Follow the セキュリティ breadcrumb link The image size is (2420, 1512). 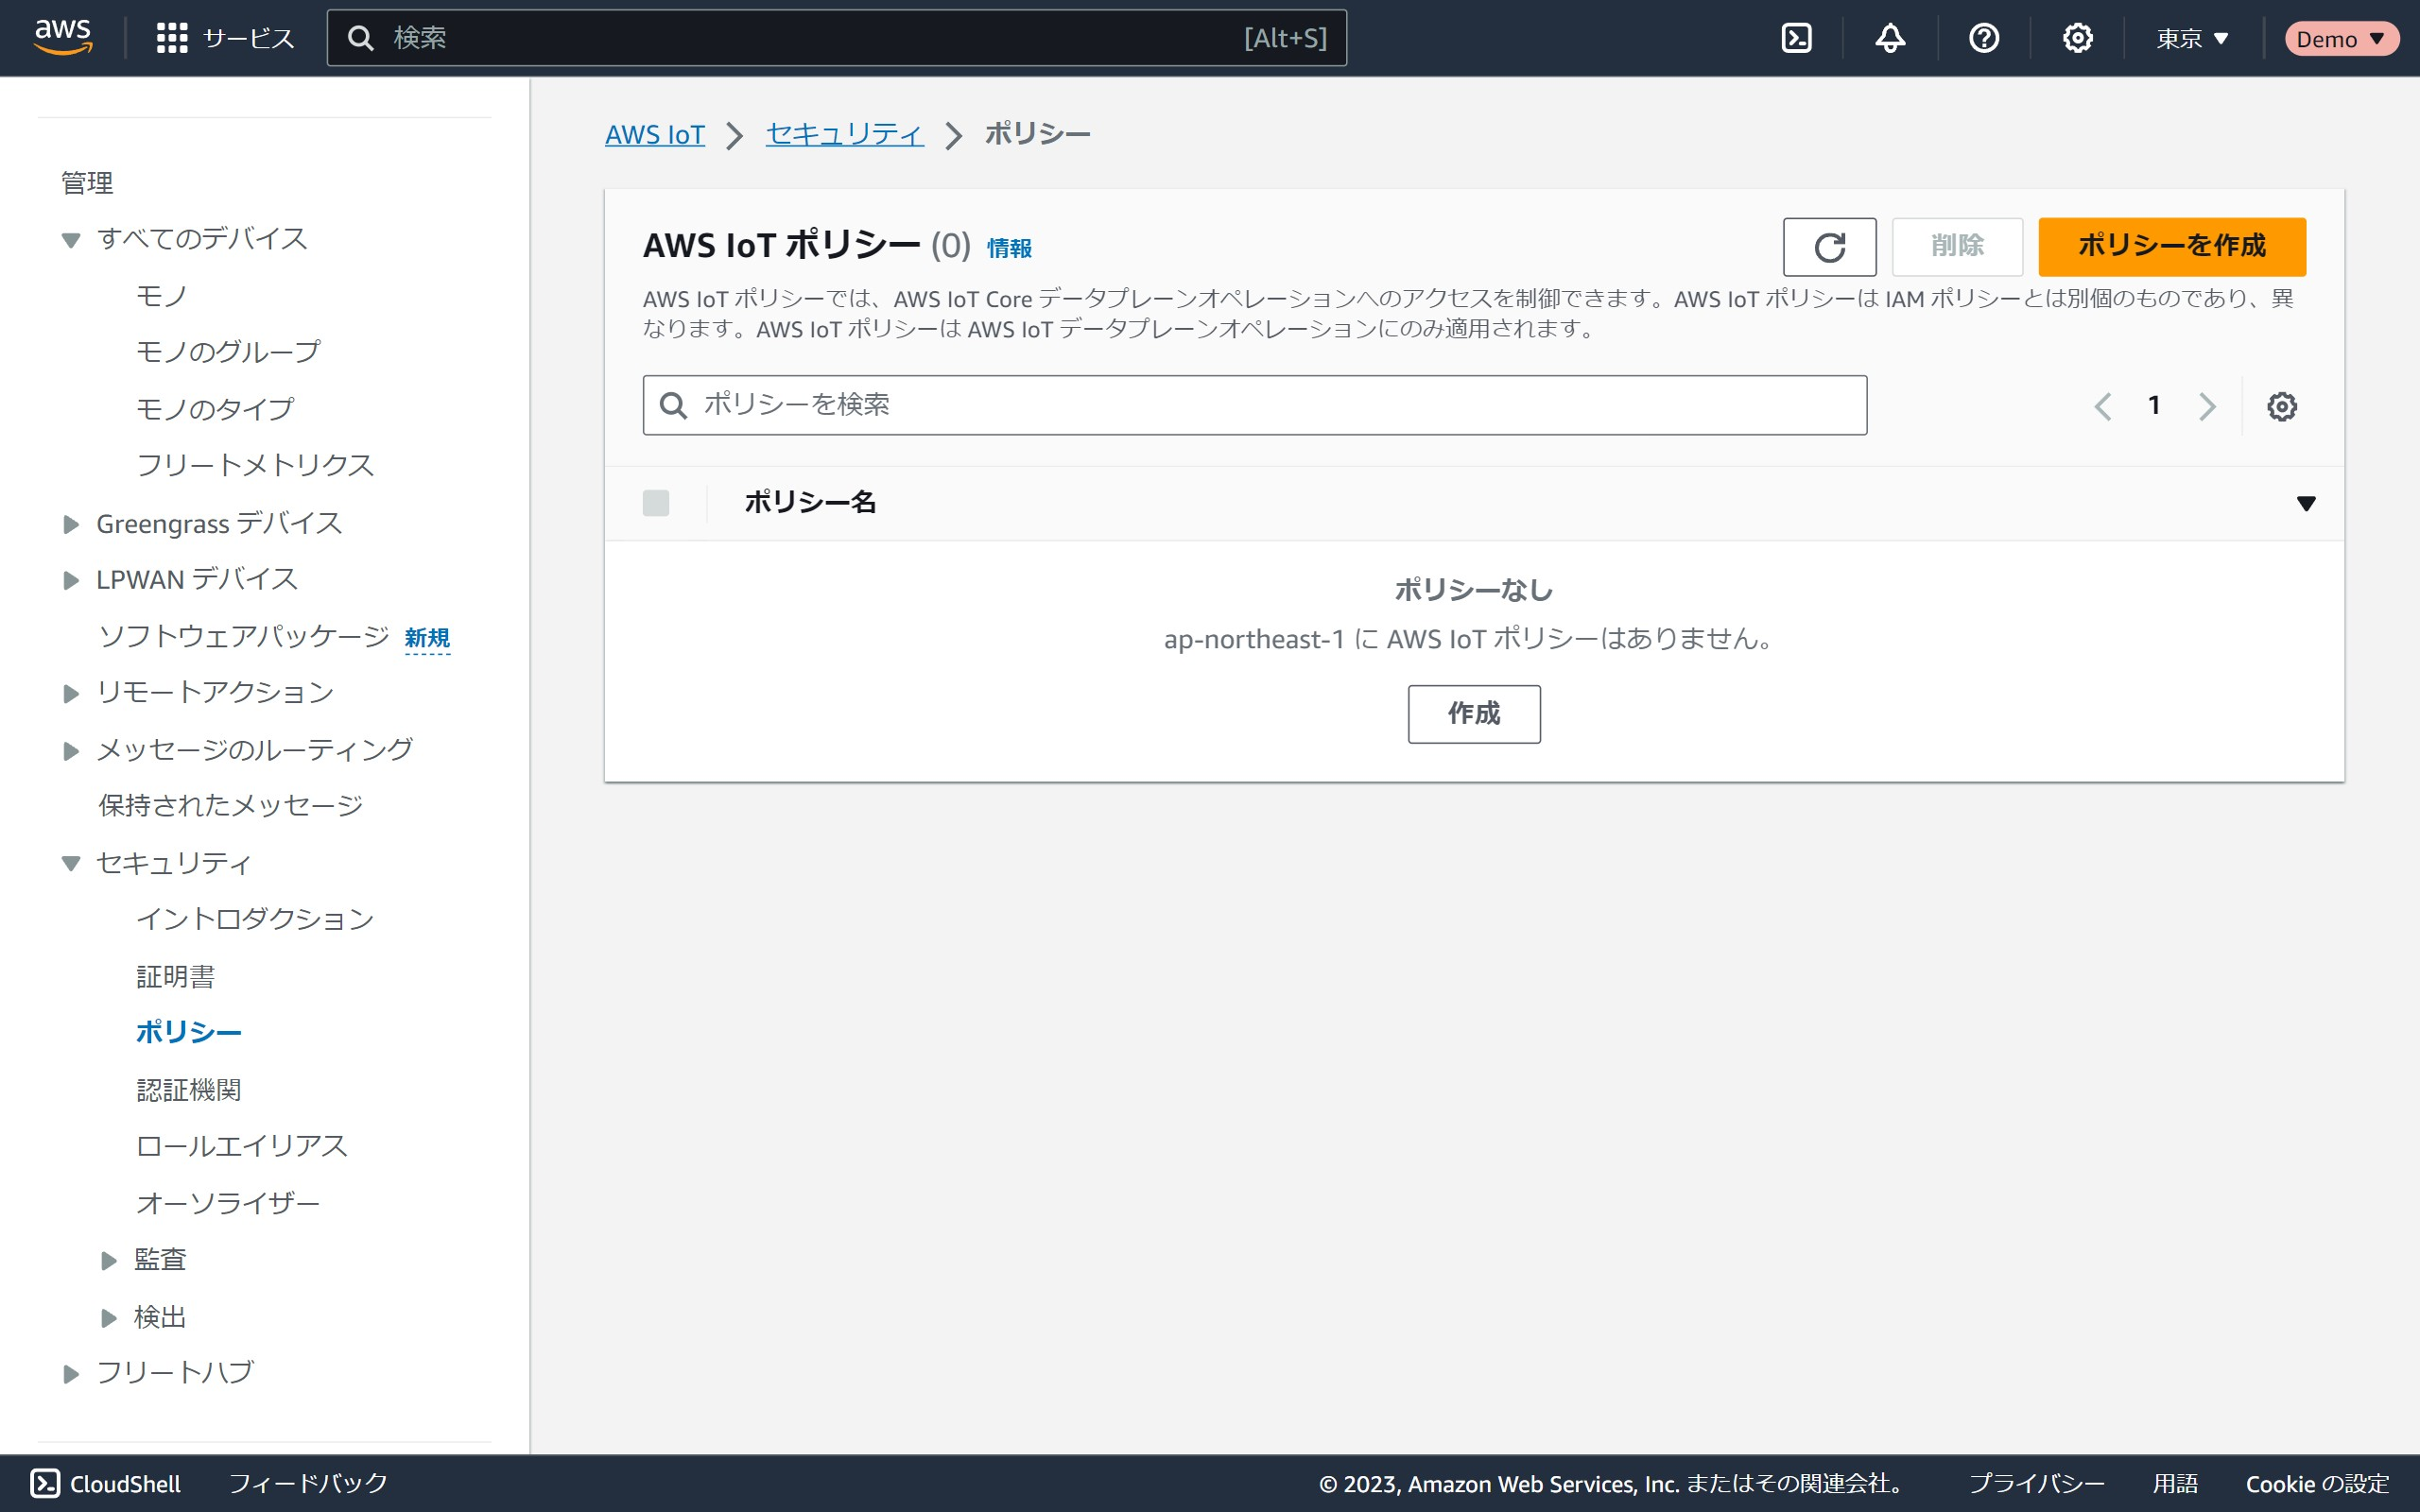tap(844, 134)
